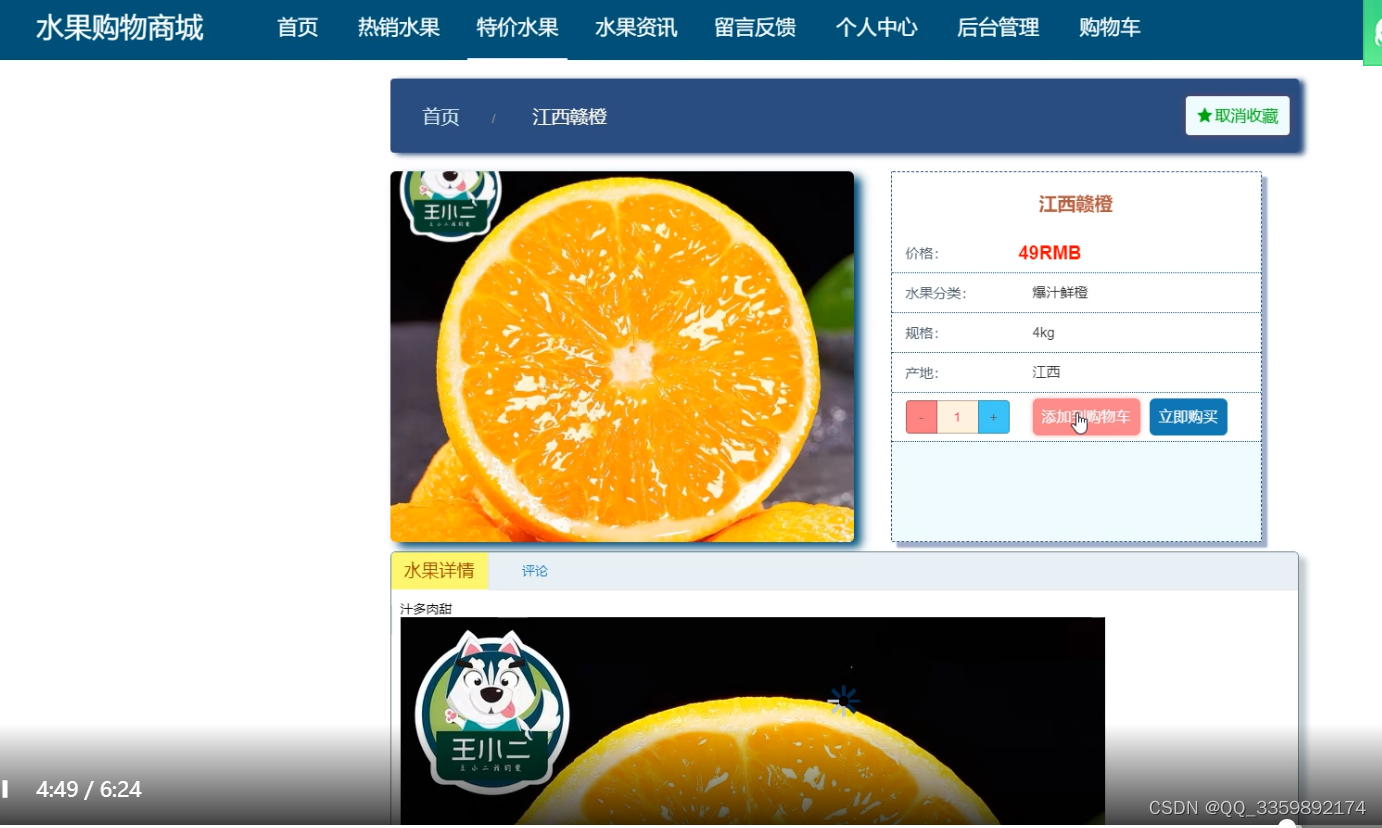
Task: Click the green icon at top-right edge
Action: [x=1373, y=32]
